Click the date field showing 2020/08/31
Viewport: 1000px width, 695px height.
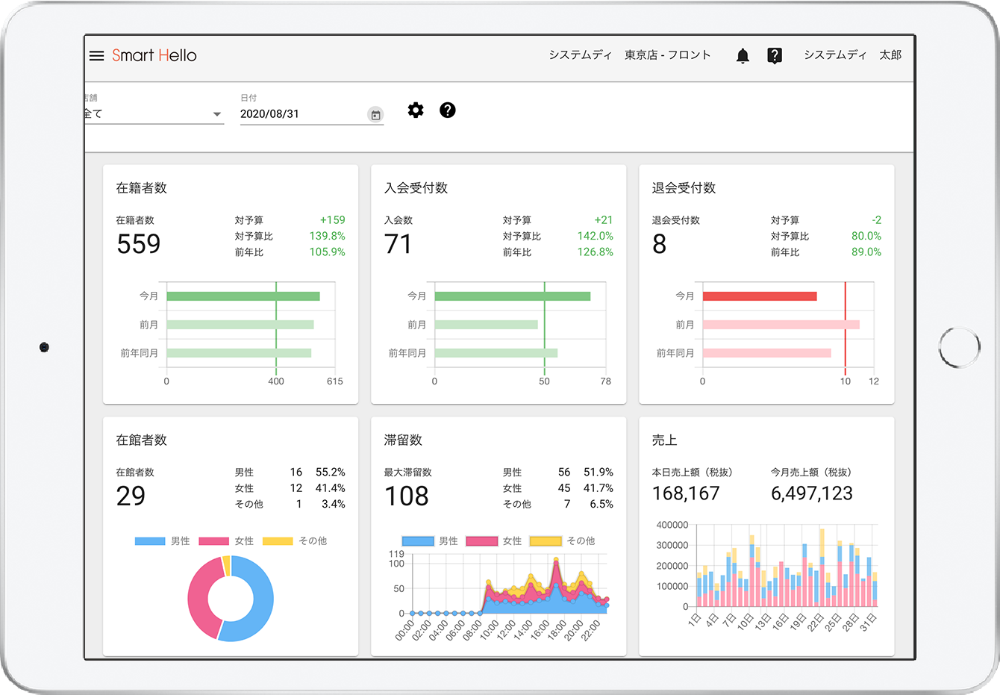pyautogui.click(x=300, y=114)
